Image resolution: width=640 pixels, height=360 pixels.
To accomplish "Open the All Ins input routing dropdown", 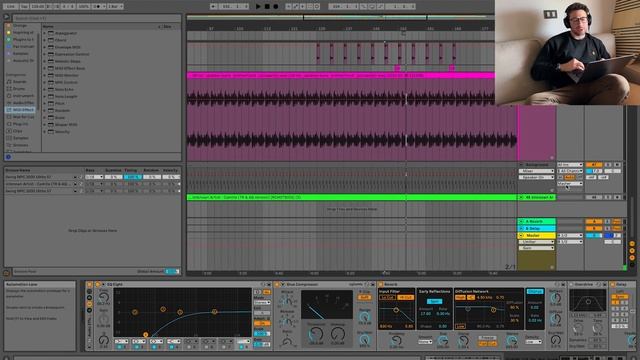I will pyautogui.click(x=570, y=165).
